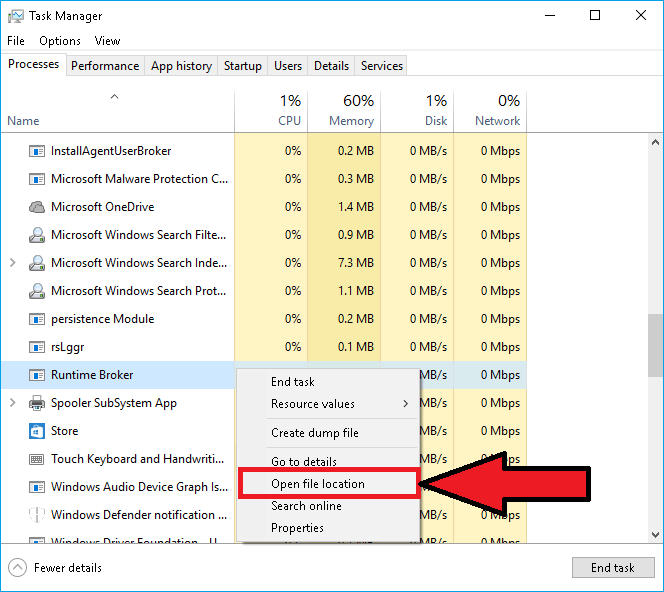This screenshot has width=664, height=592.
Task: Switch to the Startup tab
Action: click(243, 66)
